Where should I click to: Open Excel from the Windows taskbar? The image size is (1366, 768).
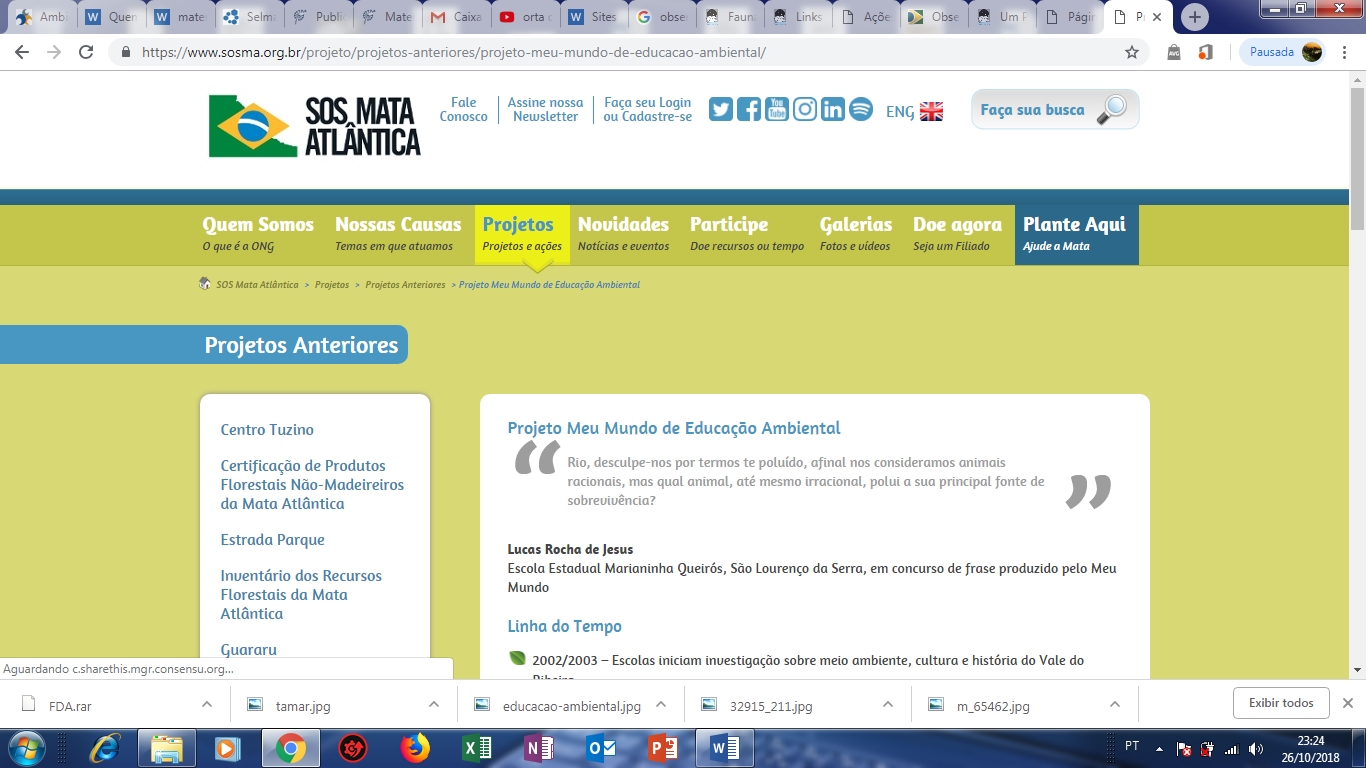point(477,748)
